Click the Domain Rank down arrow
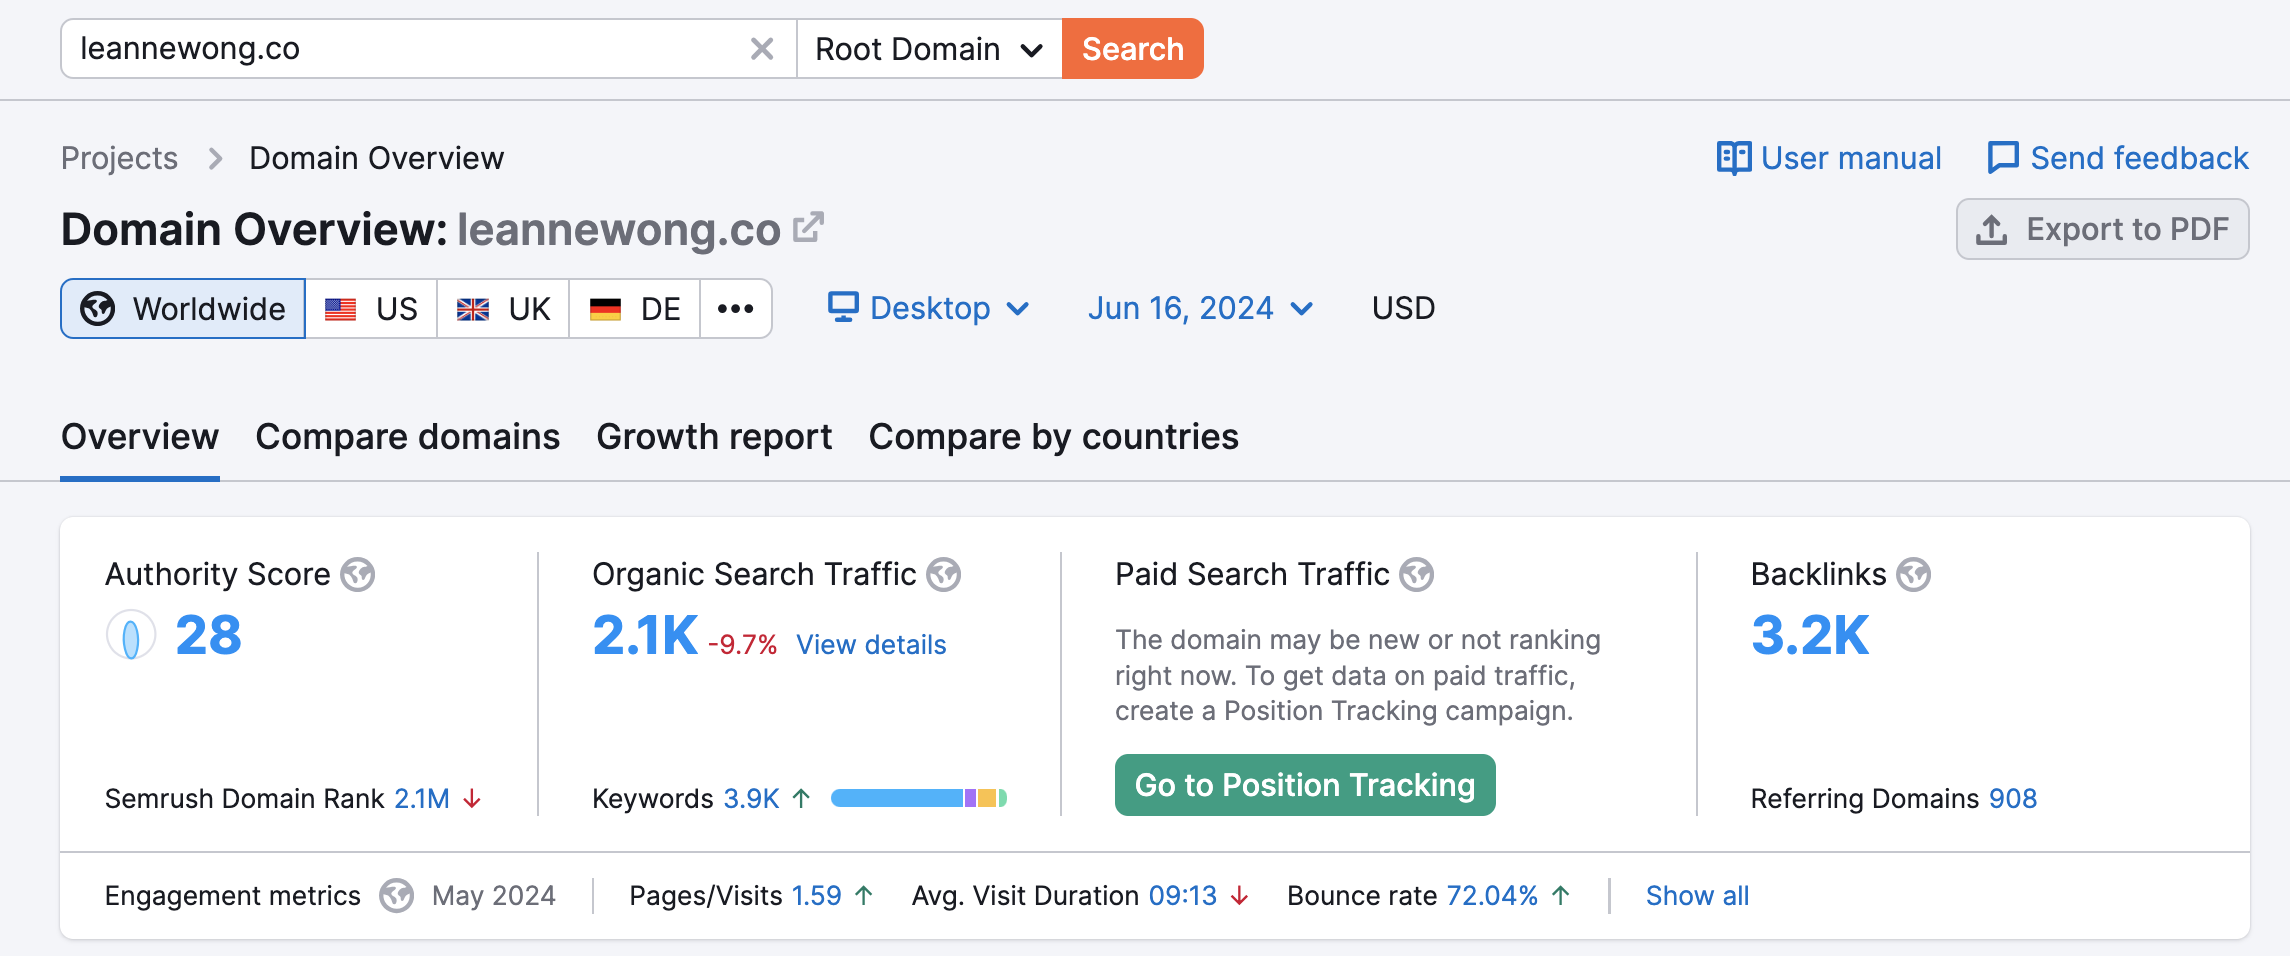This screenshot has width=2290, height=956. (472, 799)
